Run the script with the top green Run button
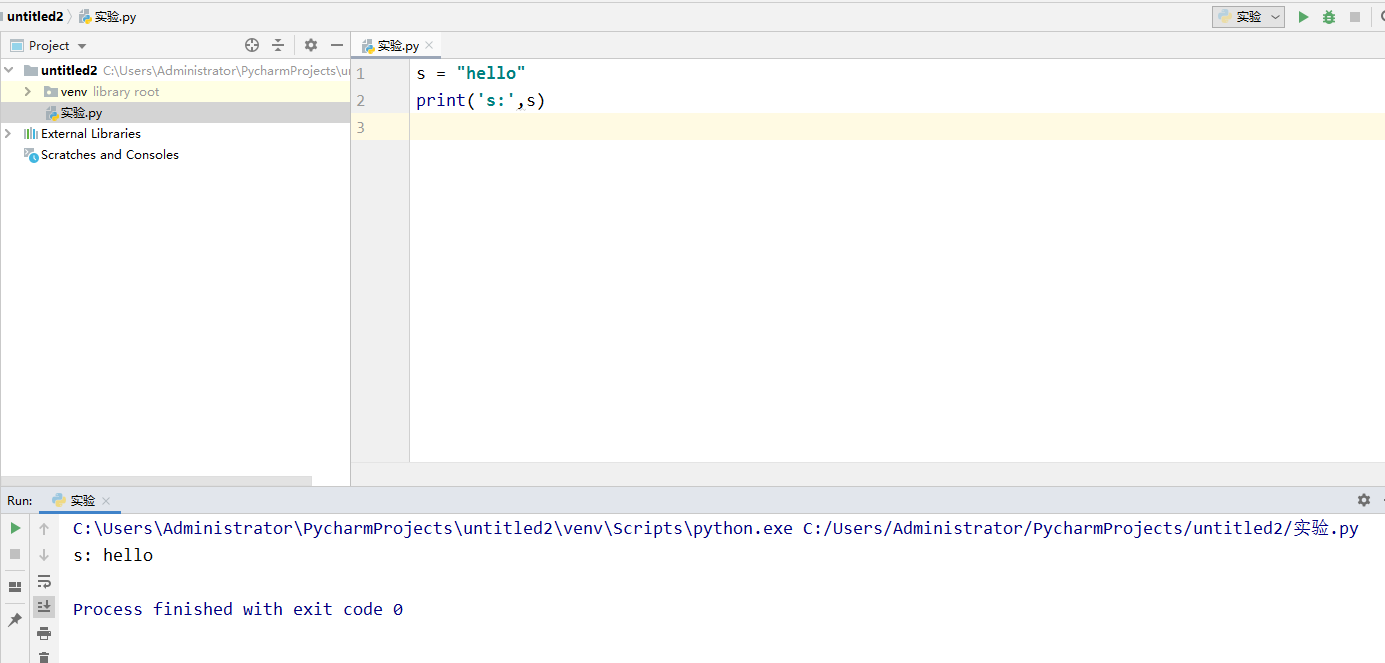The width and height of the screenshot is (1385, 663). (x=1303, y=17)
